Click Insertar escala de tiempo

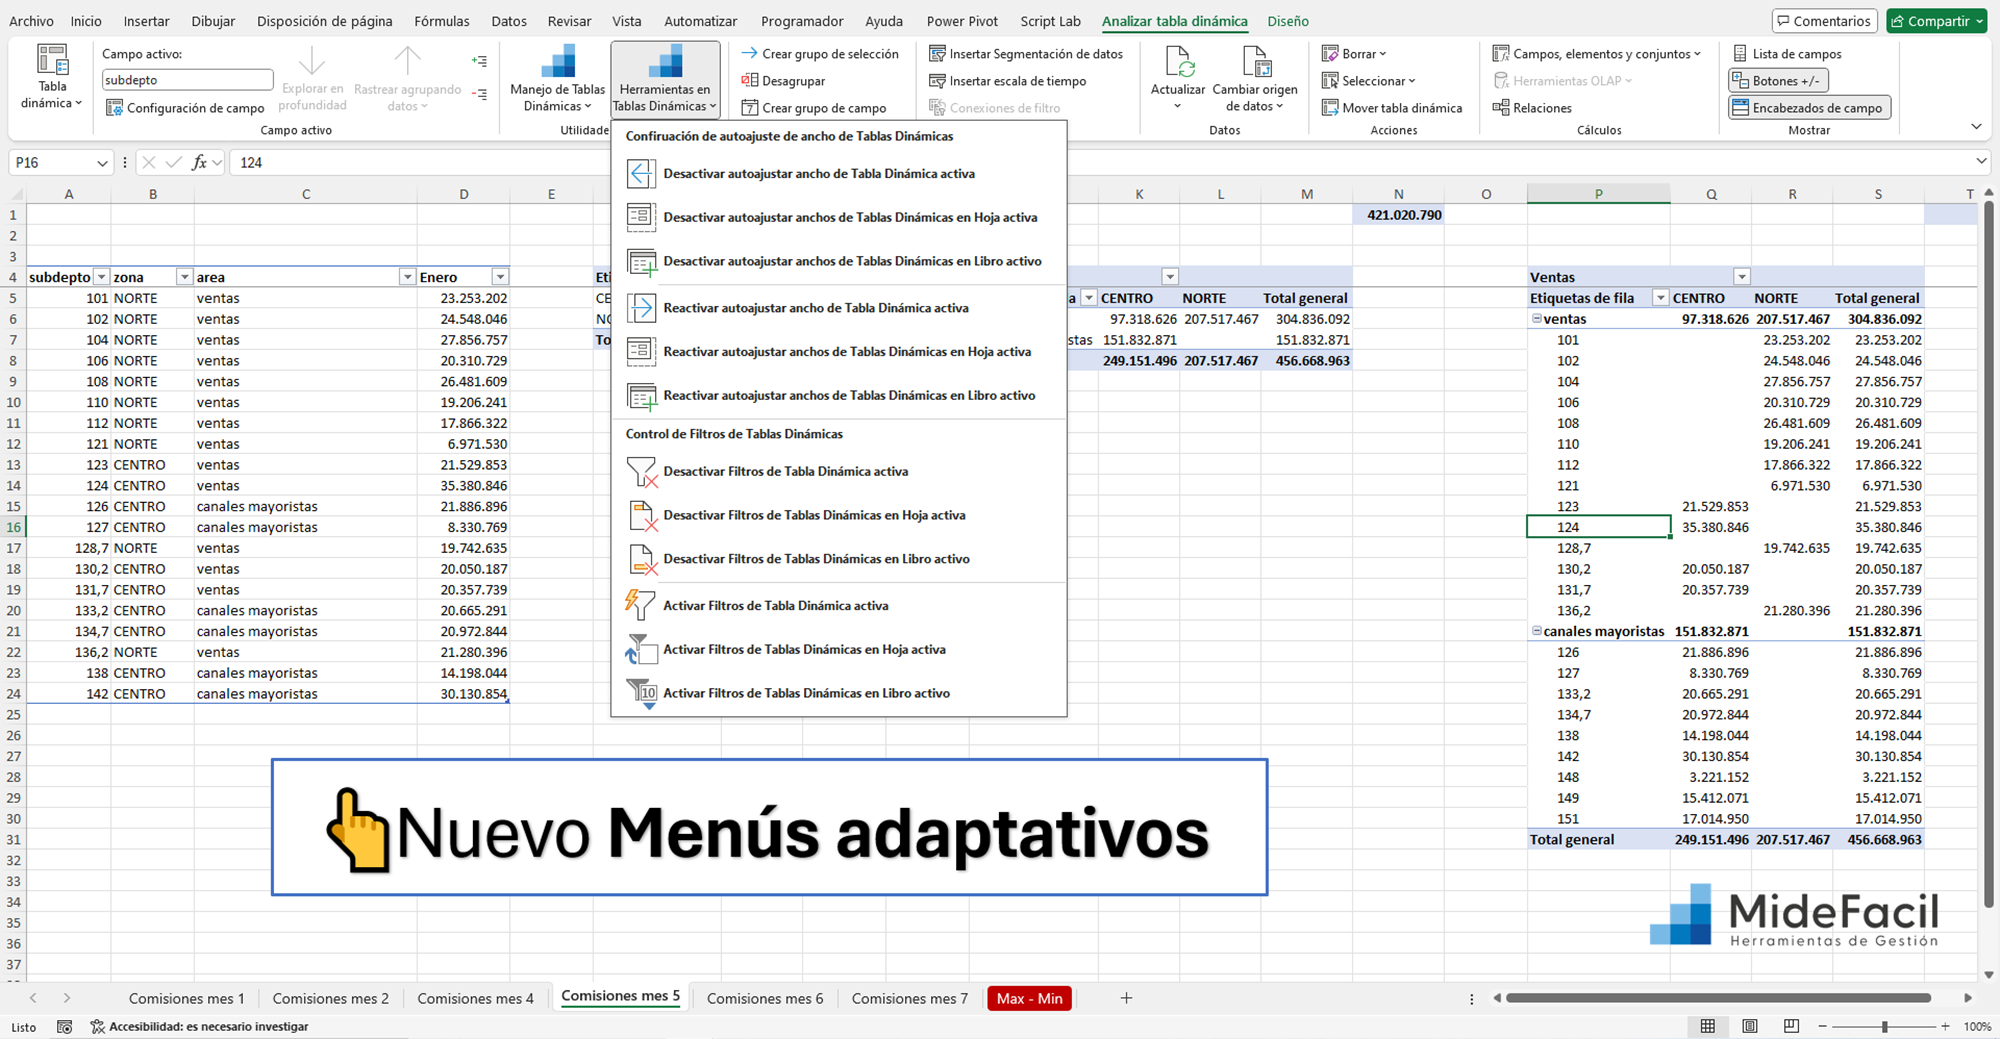(1007, 81)
